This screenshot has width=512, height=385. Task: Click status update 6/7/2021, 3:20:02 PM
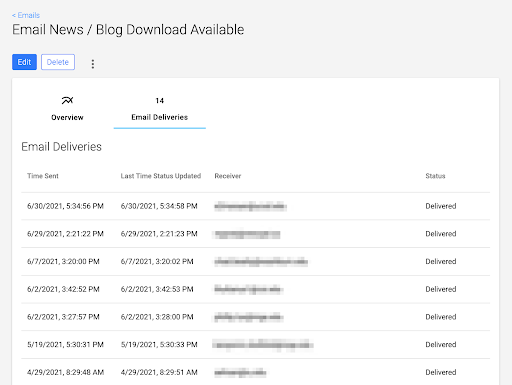[157, 261]
